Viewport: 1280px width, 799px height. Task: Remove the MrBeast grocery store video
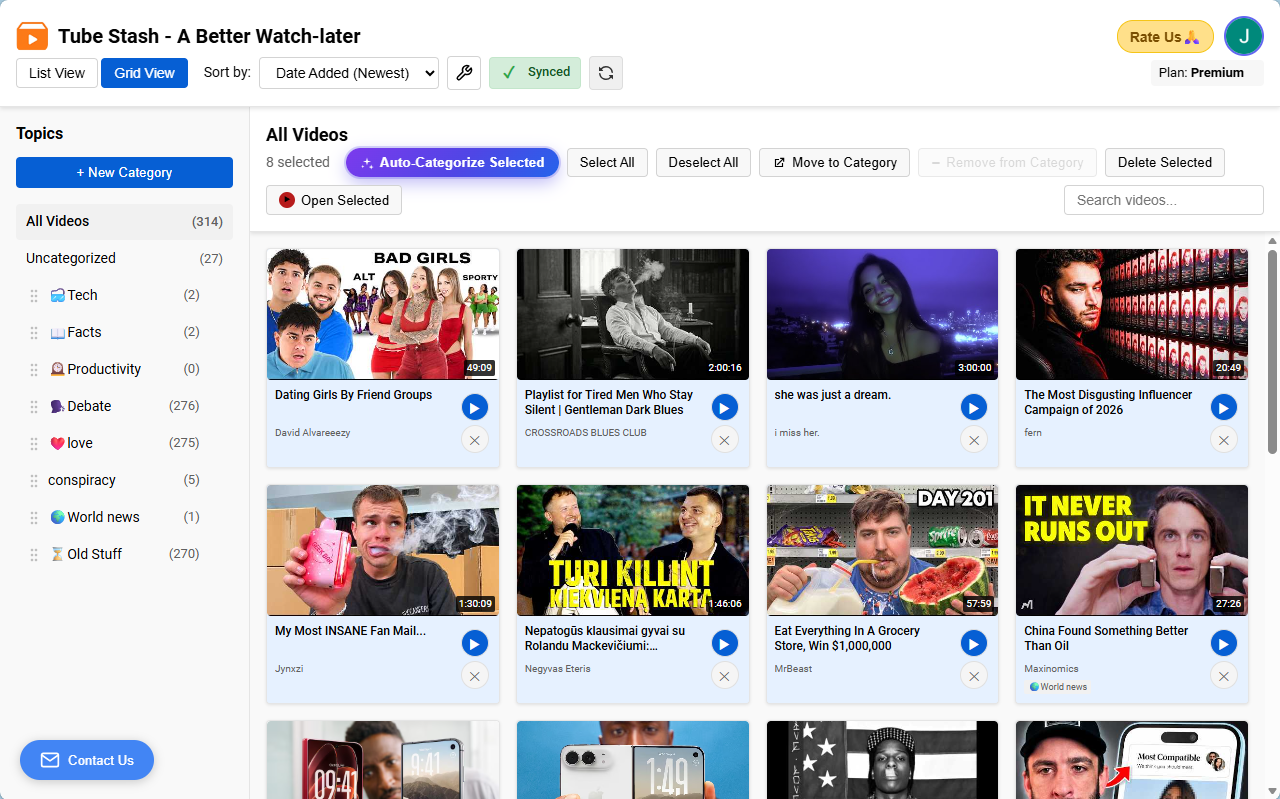974,676
